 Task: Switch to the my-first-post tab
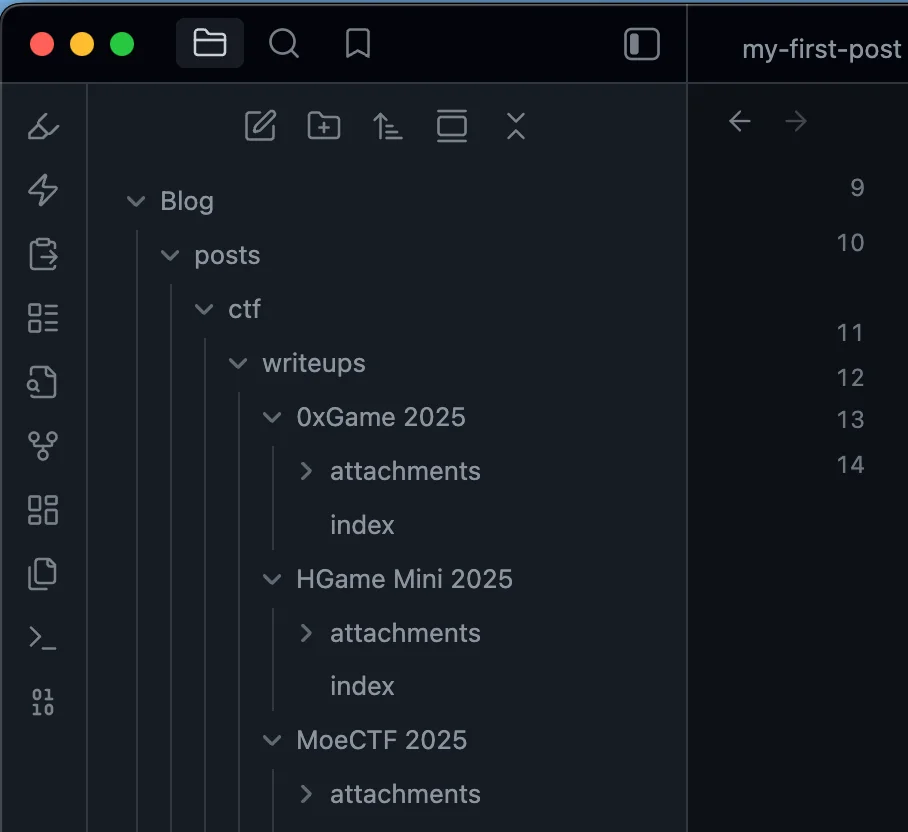pyautogui.click(x=820, y=49)
